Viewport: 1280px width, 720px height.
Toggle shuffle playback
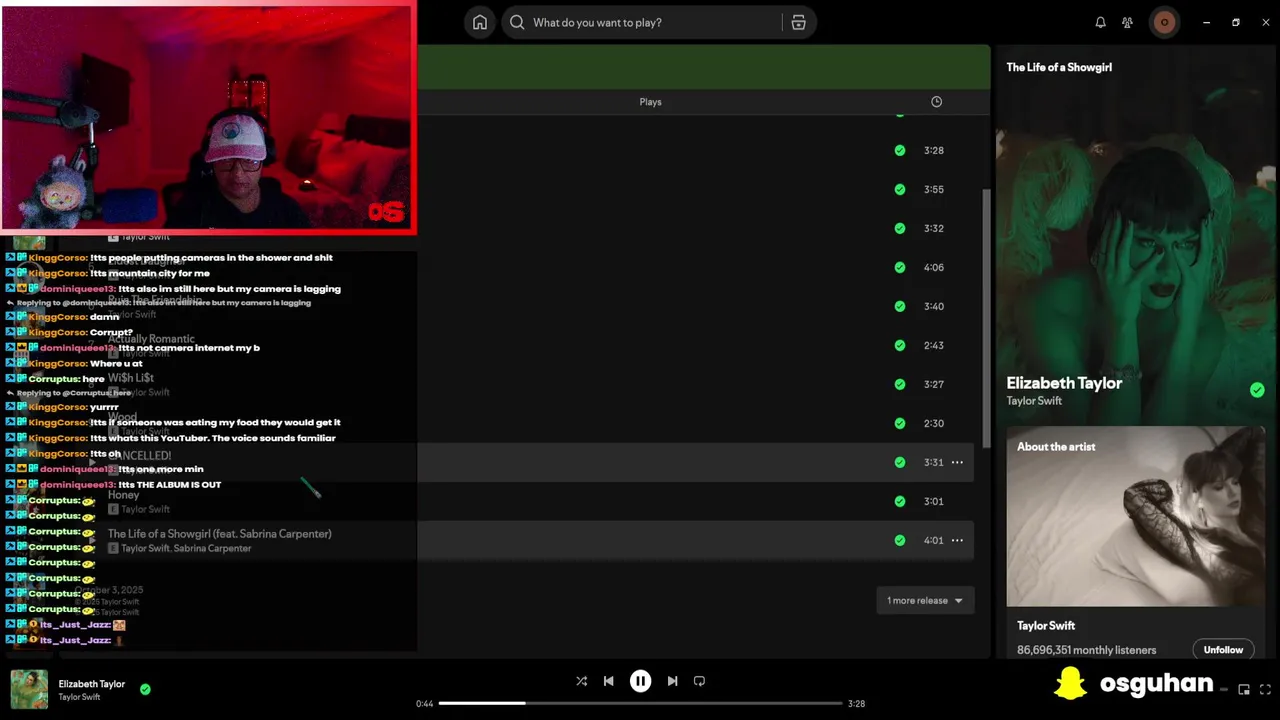[581, 681]
